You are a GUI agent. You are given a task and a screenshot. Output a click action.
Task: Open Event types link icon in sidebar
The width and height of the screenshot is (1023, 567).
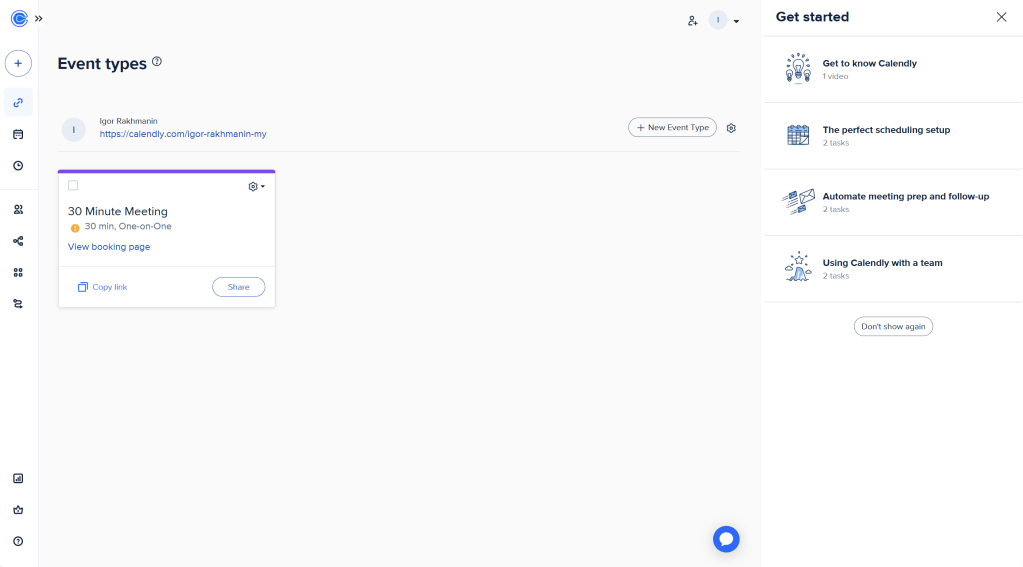[x=18, y=102]
